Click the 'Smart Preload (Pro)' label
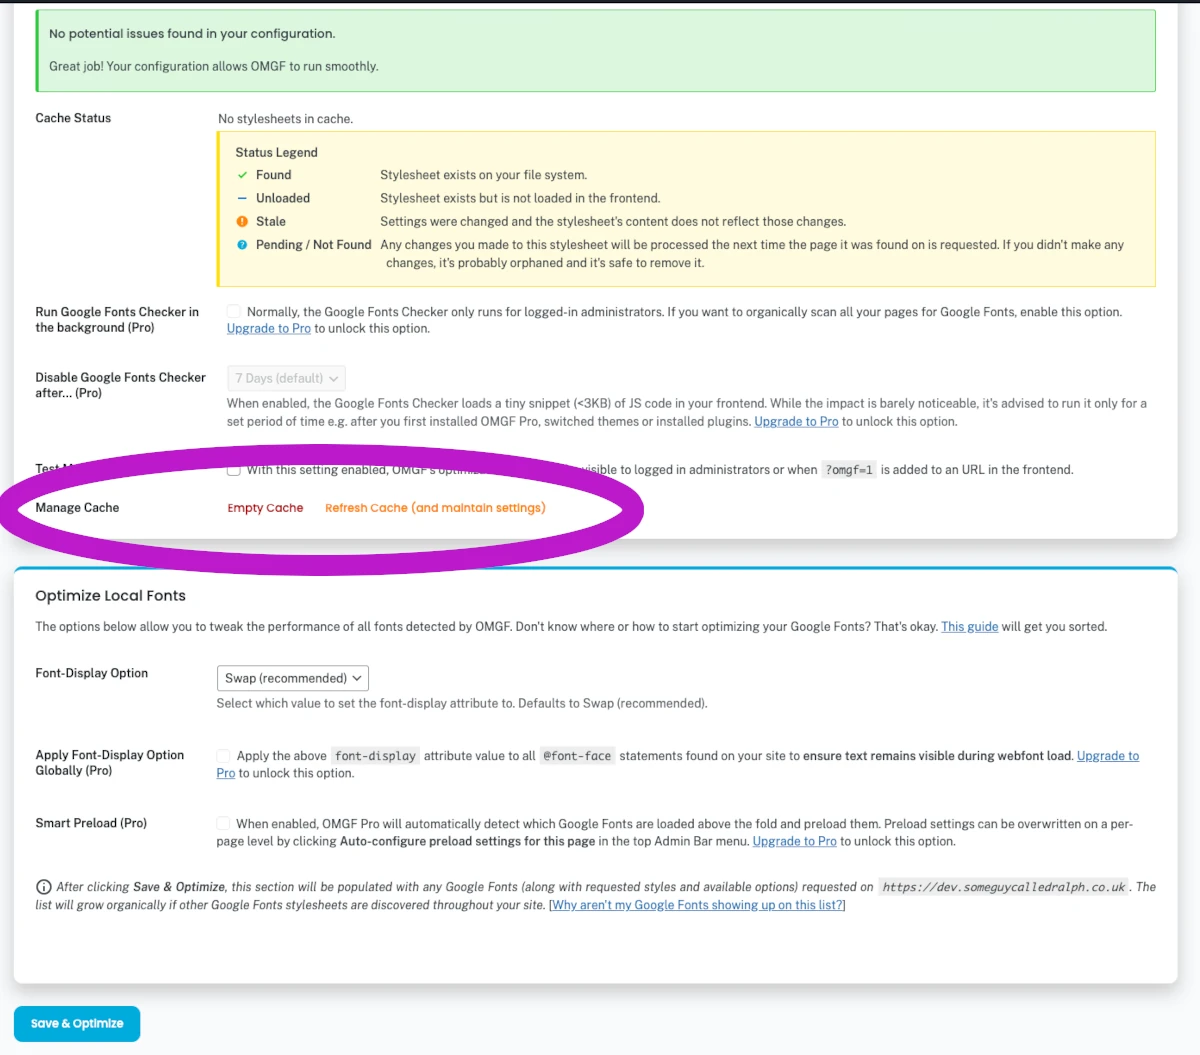The height and width of the screenshot is (1055, 1200). pyautogui.click(x=91, y=824)
